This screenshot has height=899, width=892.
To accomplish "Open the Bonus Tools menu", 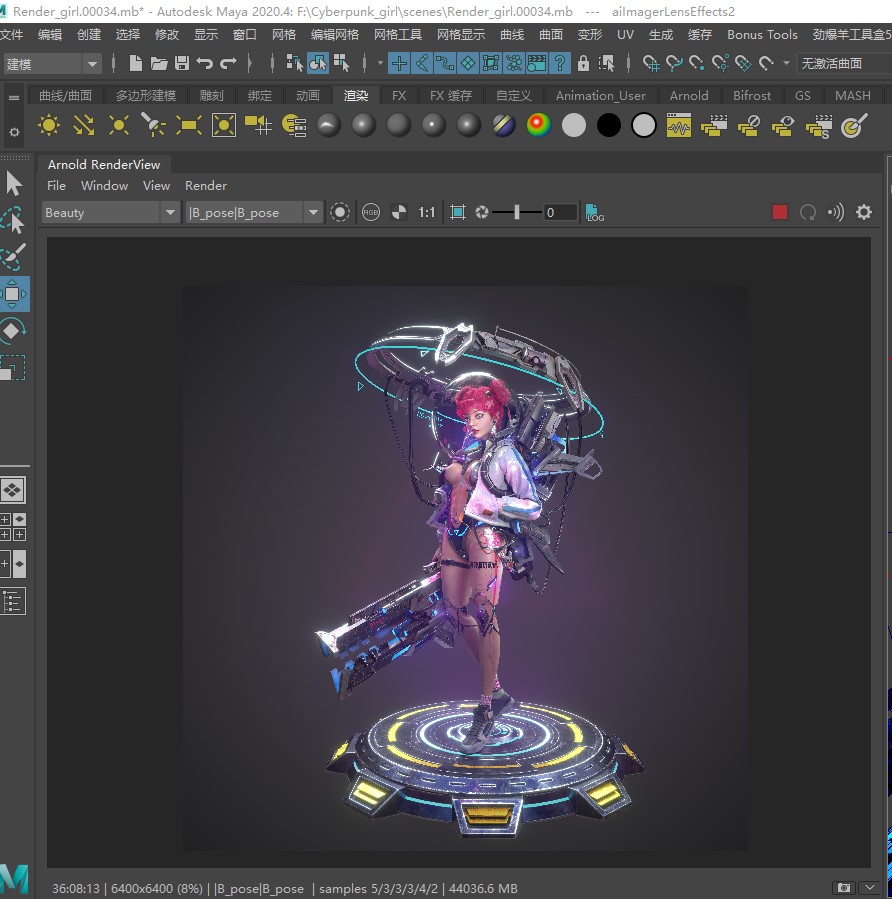I will click(x=762, y=35).
